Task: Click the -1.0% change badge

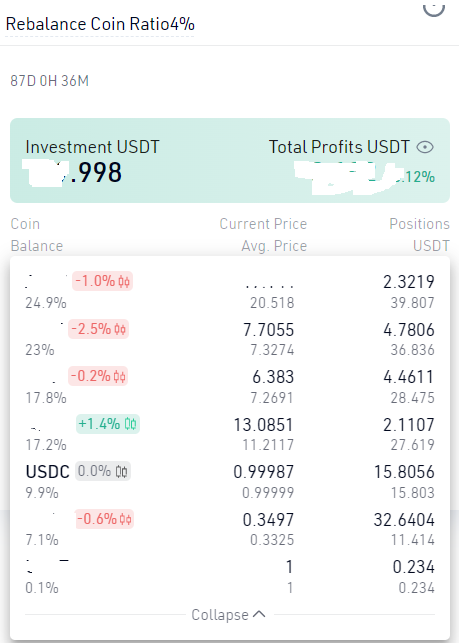Action: (x=102, y=281)
